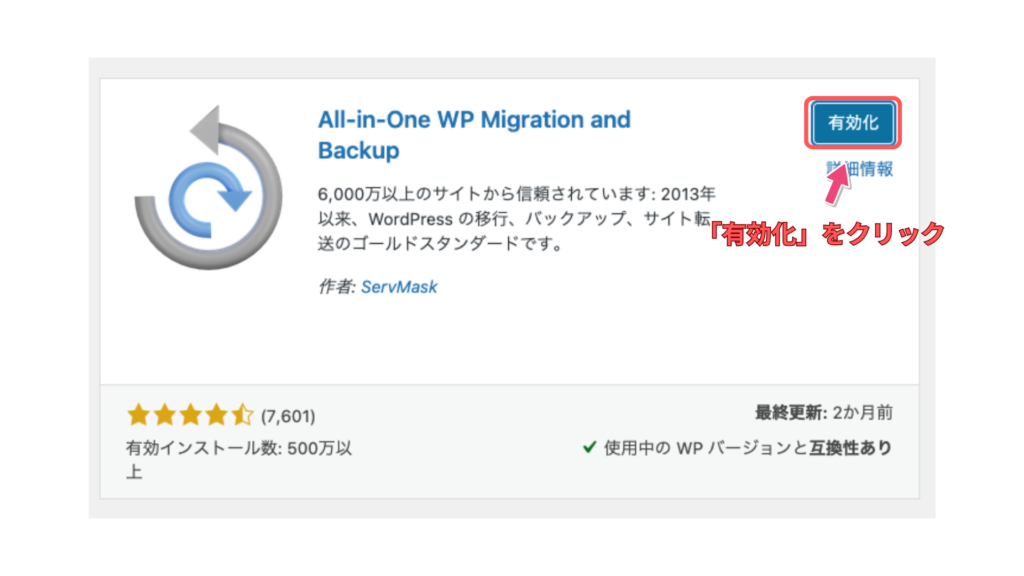Viewport: 1024px width, 576px height.
Task: Click the fourth gold rating star
Action: pyautogui.click(x=216, y=415)
